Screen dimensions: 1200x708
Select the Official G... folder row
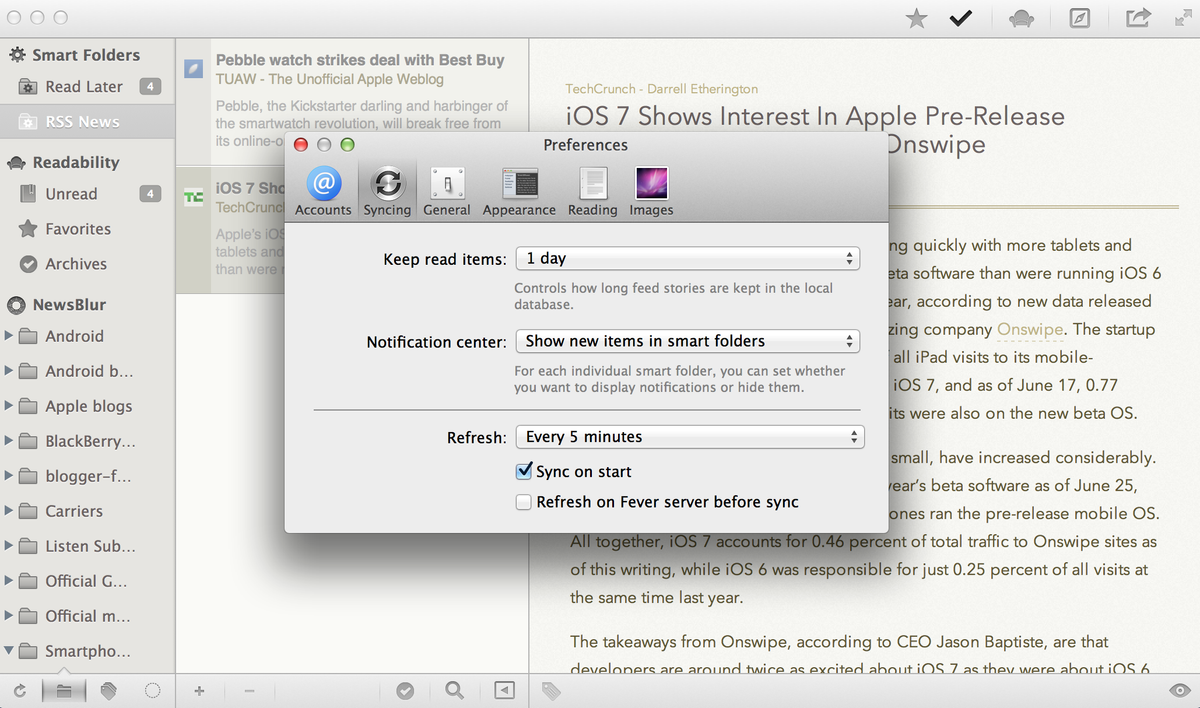87,581
